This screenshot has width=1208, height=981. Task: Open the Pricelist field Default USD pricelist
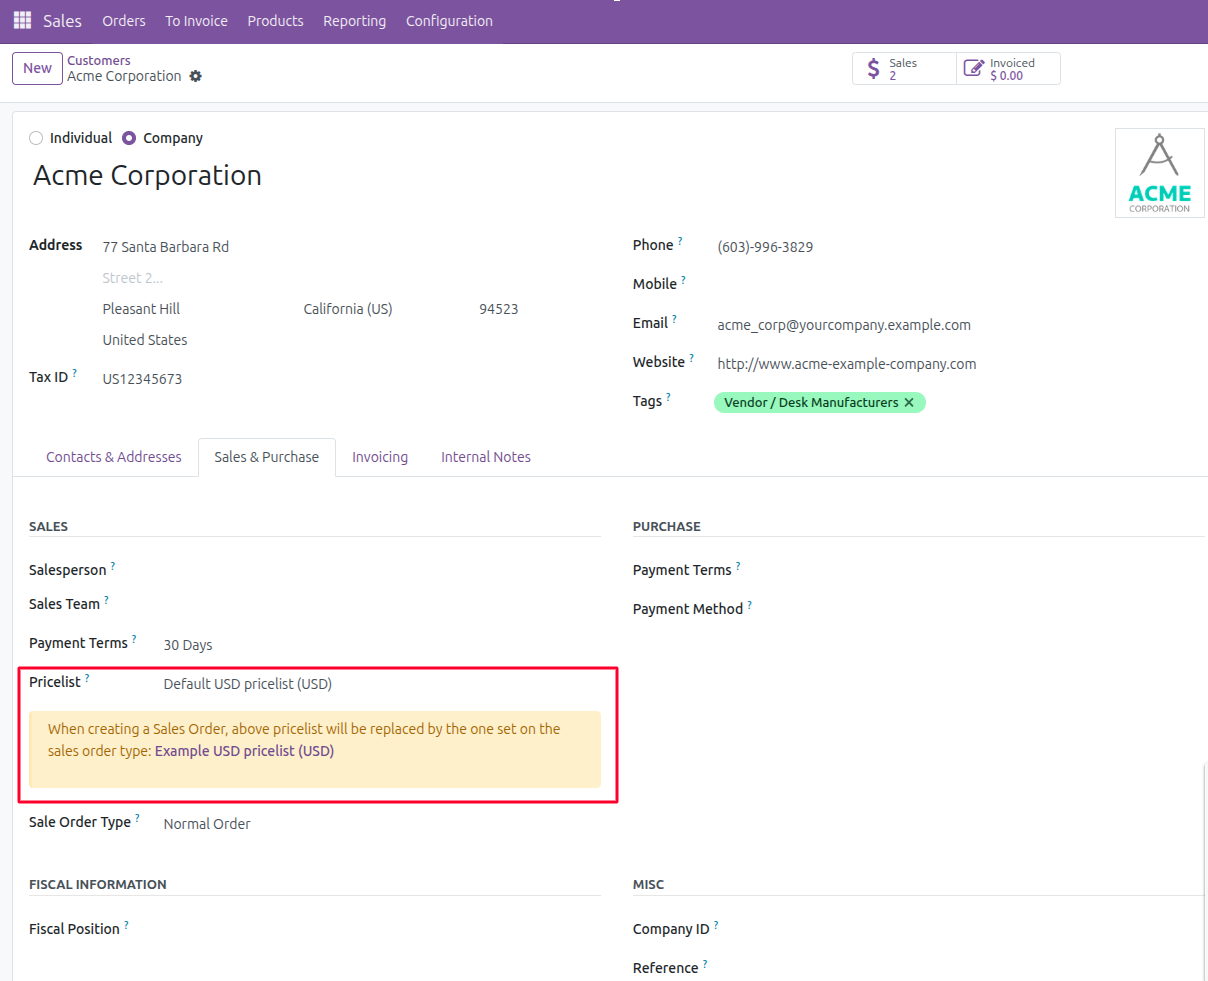click(381, 684)
